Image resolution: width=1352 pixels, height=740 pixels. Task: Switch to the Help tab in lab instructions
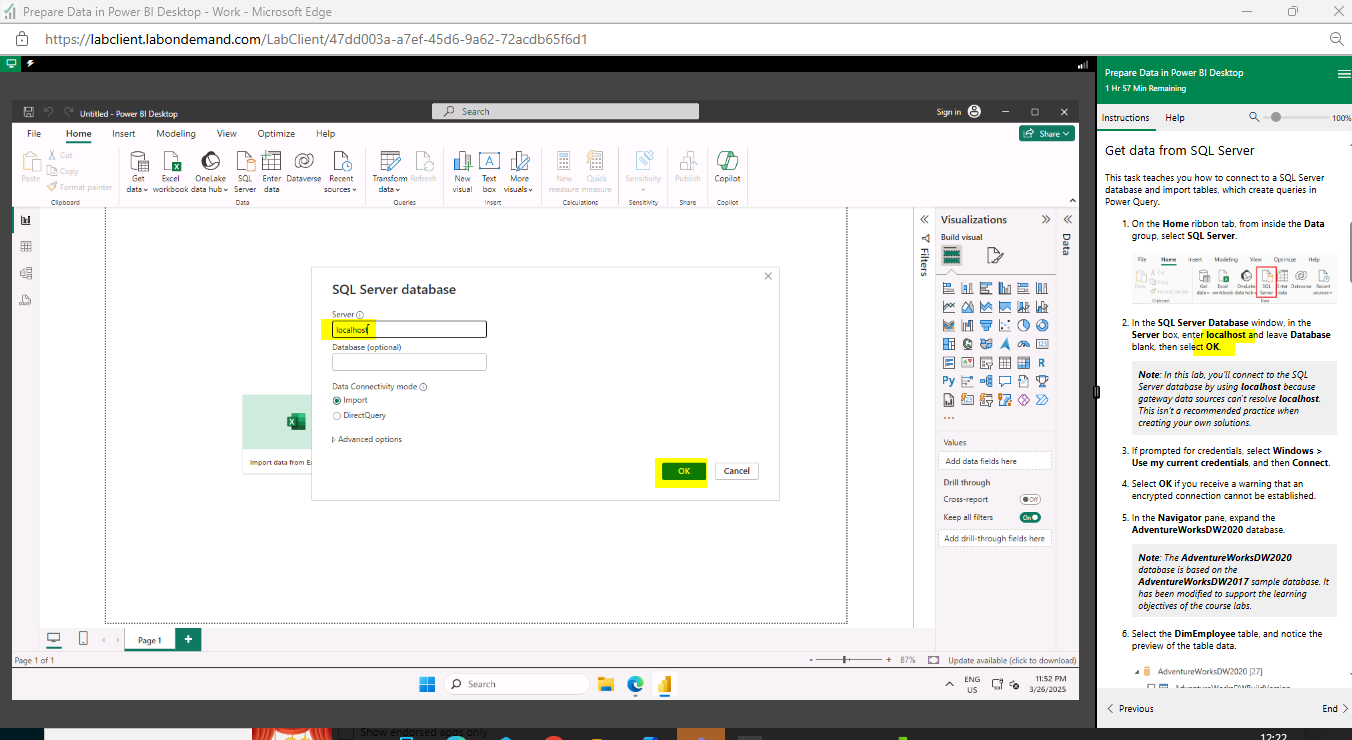(1175, 118)
